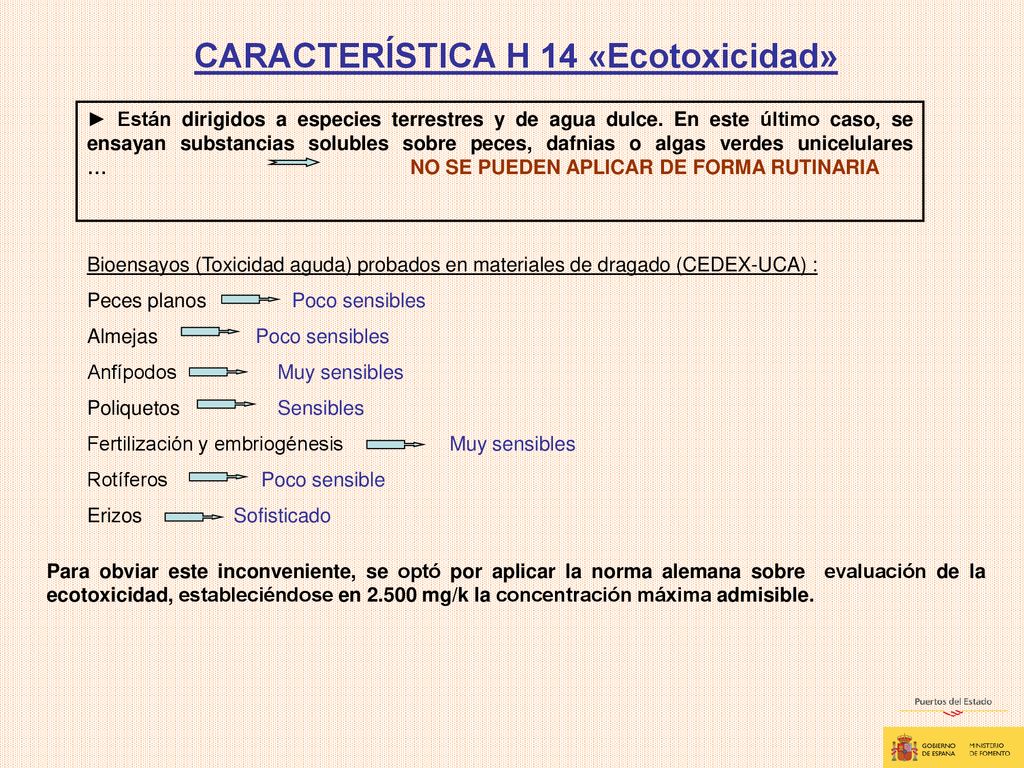Screen dimensions: 1024x768
Task: Click the boxed paragraph starting 'Están dirigidos a especies'
Action: (x=500, y=161)
